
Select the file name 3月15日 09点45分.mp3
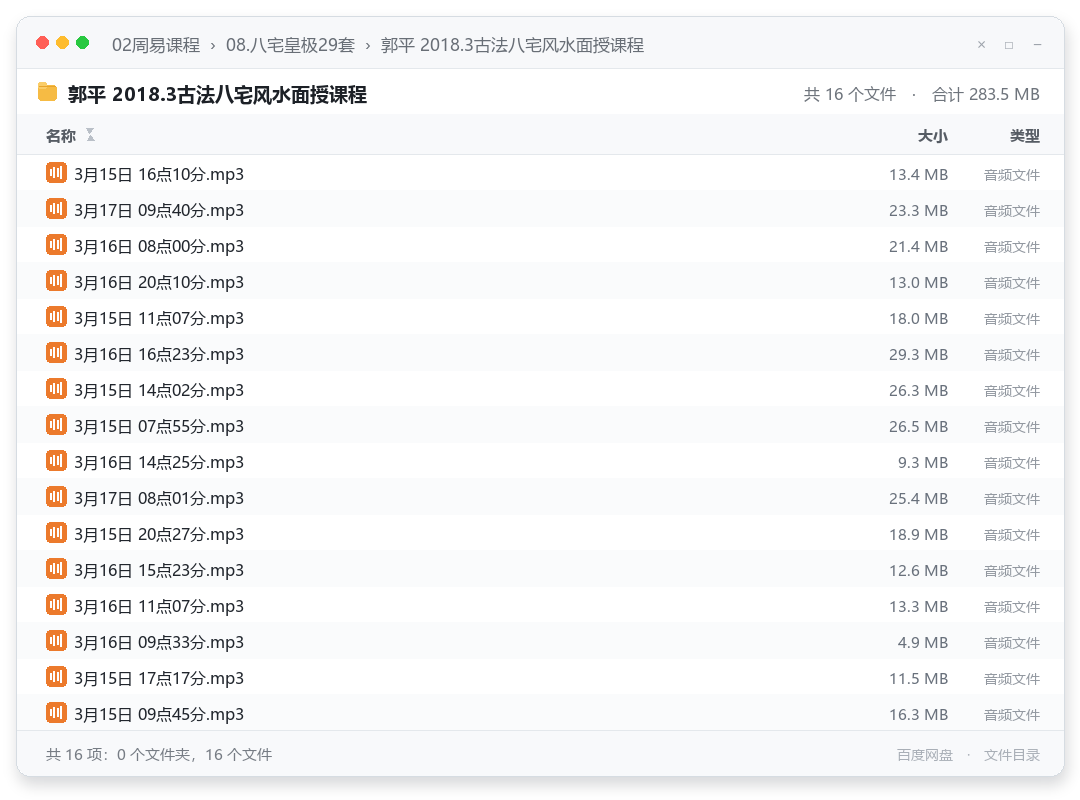click(159, 715)
